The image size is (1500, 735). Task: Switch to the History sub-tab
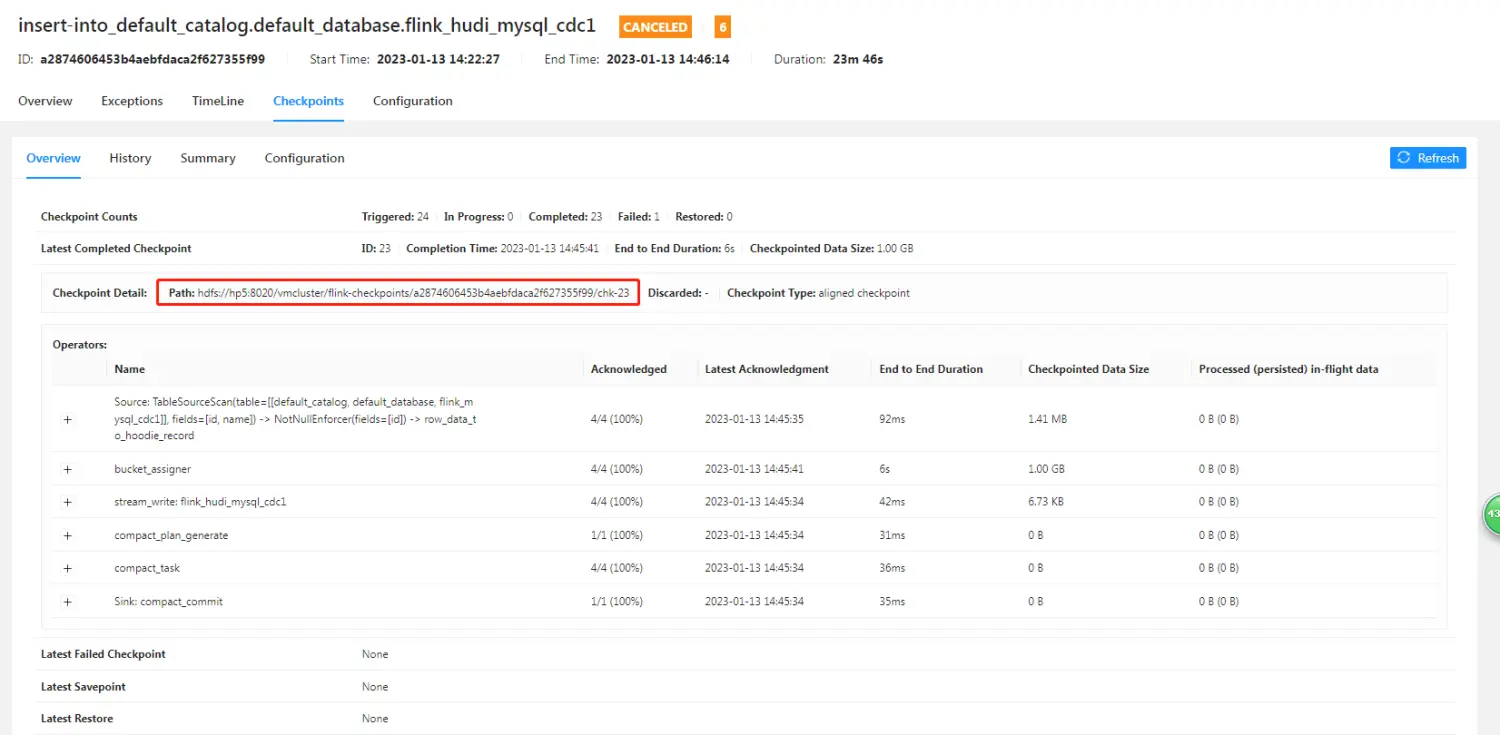coord(130,158)
